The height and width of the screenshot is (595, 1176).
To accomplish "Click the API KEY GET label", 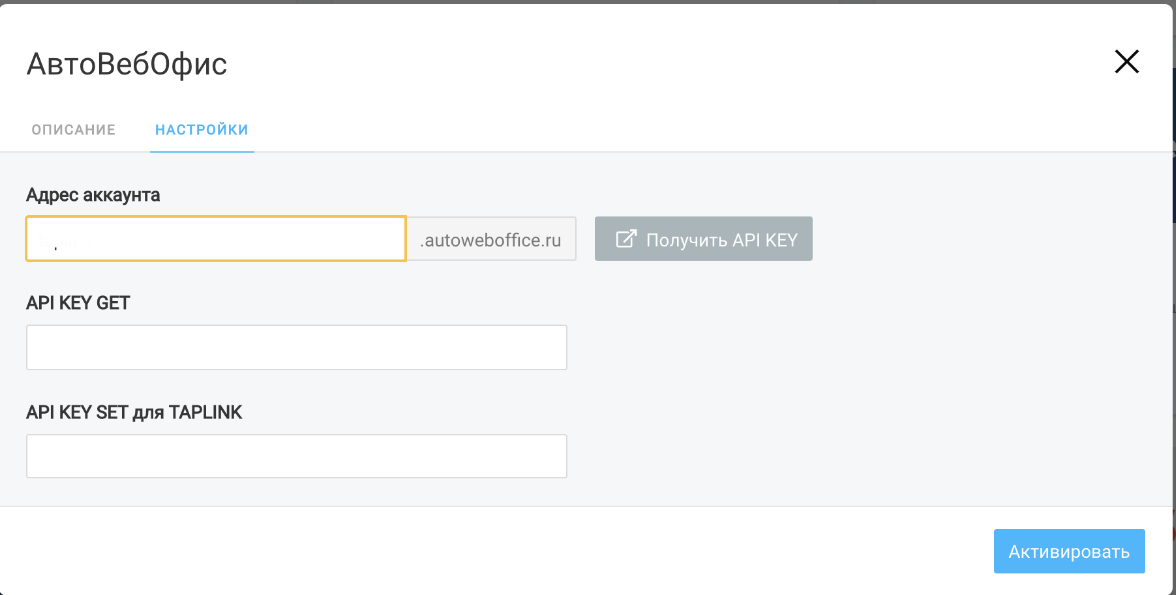I will click(78, 303).
